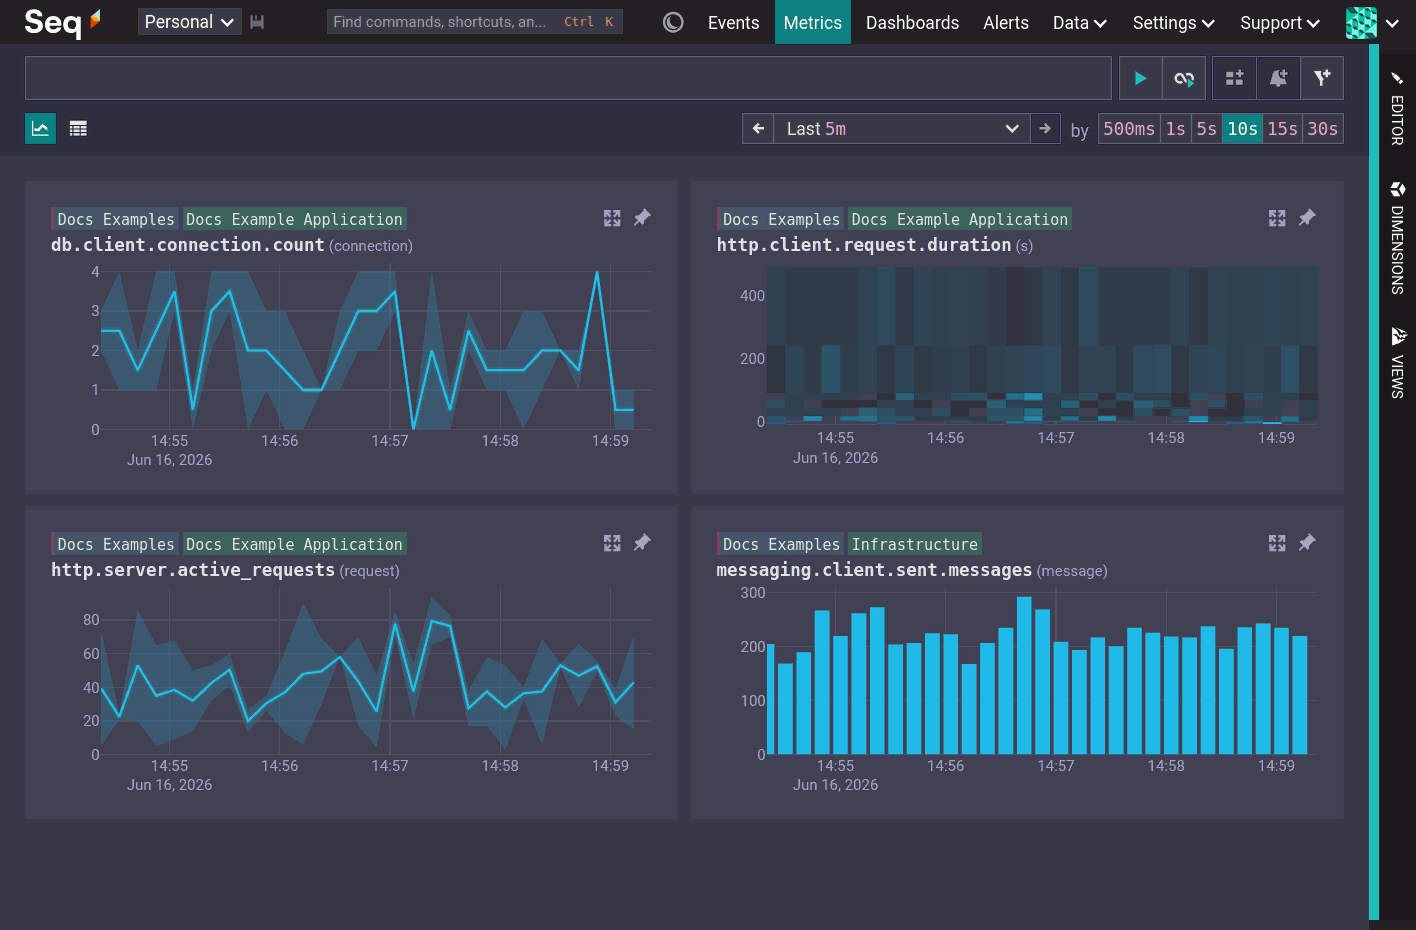1416x930 pixels.
Task: Open the Settings menu dropdown
Action: coord(1174,23)
